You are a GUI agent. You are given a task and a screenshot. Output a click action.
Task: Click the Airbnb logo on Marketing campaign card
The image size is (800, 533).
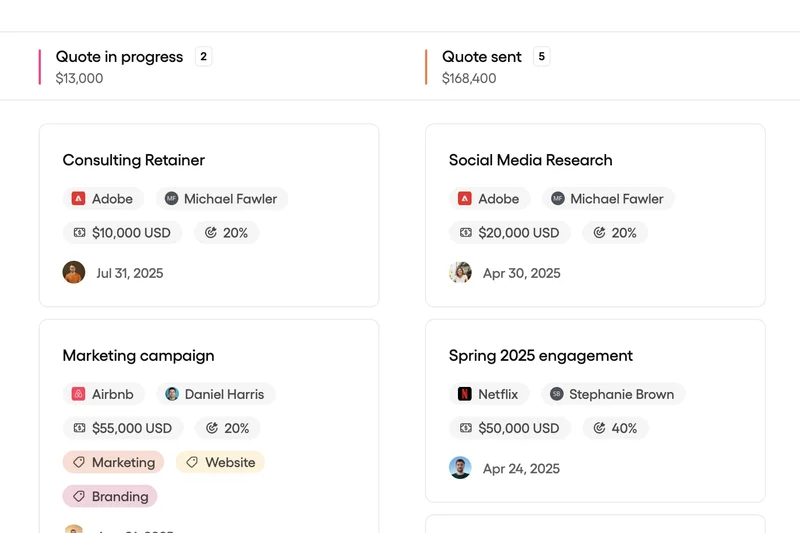pos(78,395)
